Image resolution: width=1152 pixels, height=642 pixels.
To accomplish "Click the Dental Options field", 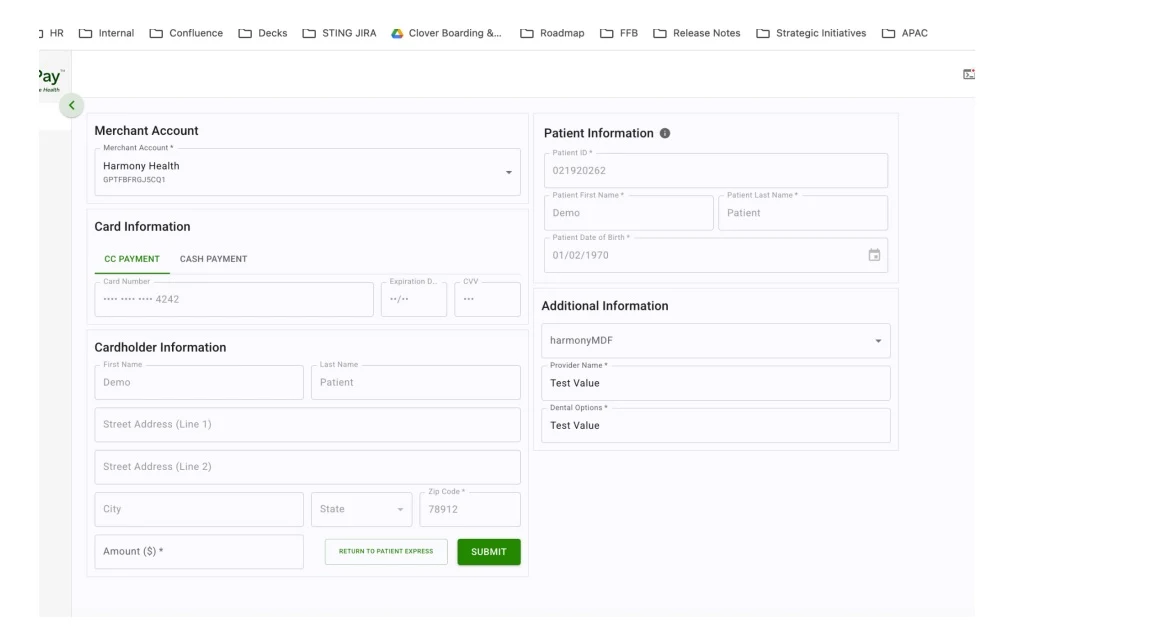I will coord(716,425).
